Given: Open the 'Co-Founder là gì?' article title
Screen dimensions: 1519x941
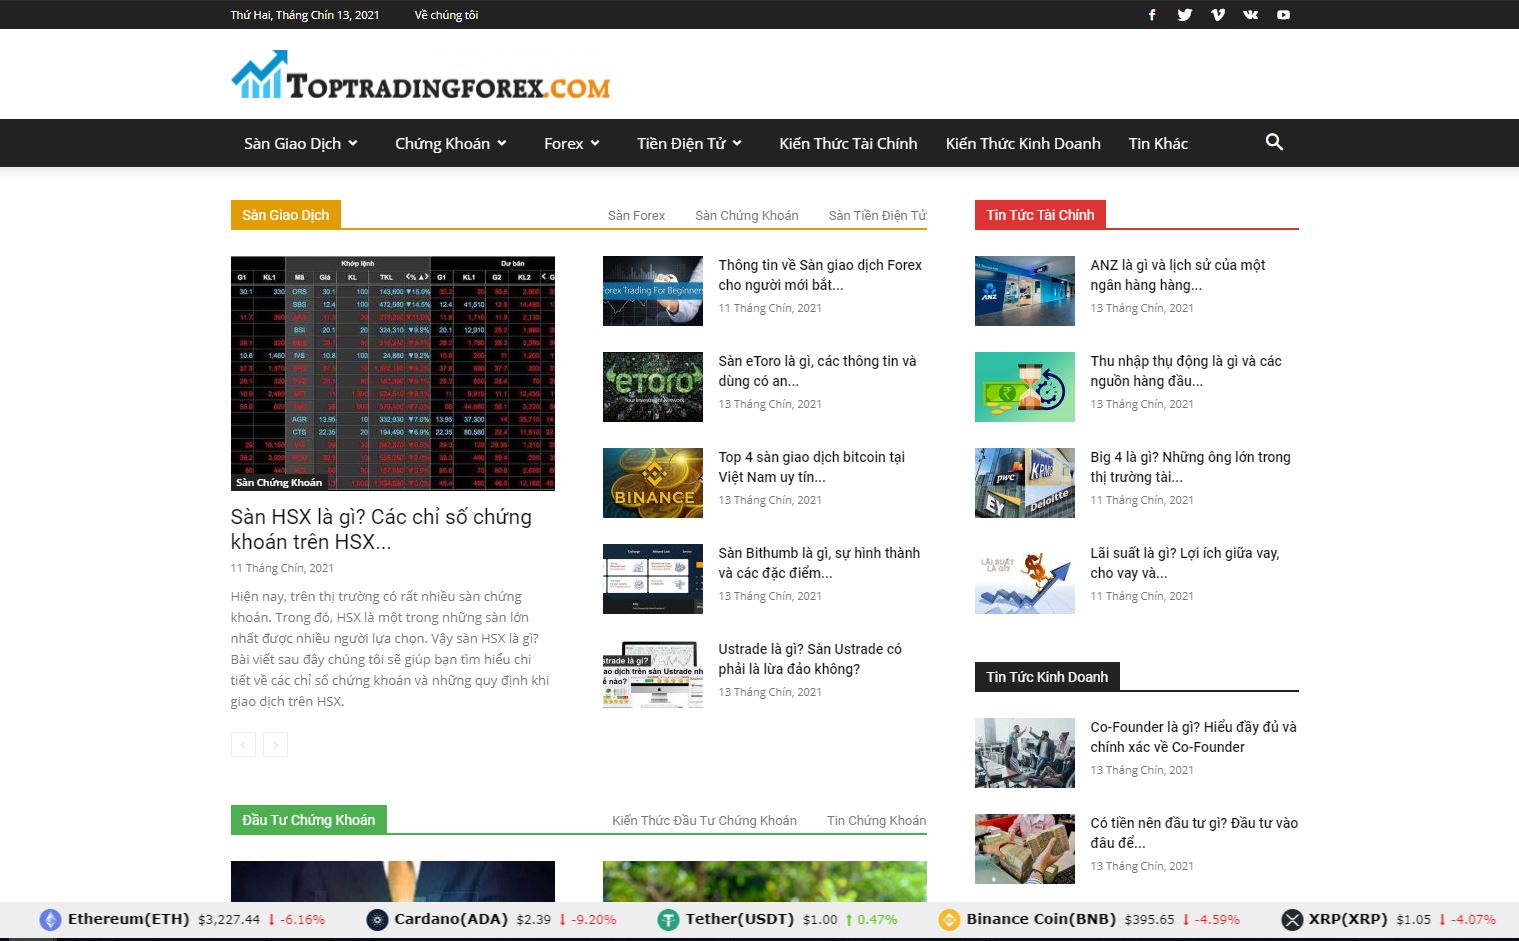Looking at the screenshot, I should tap(1193, 737).
